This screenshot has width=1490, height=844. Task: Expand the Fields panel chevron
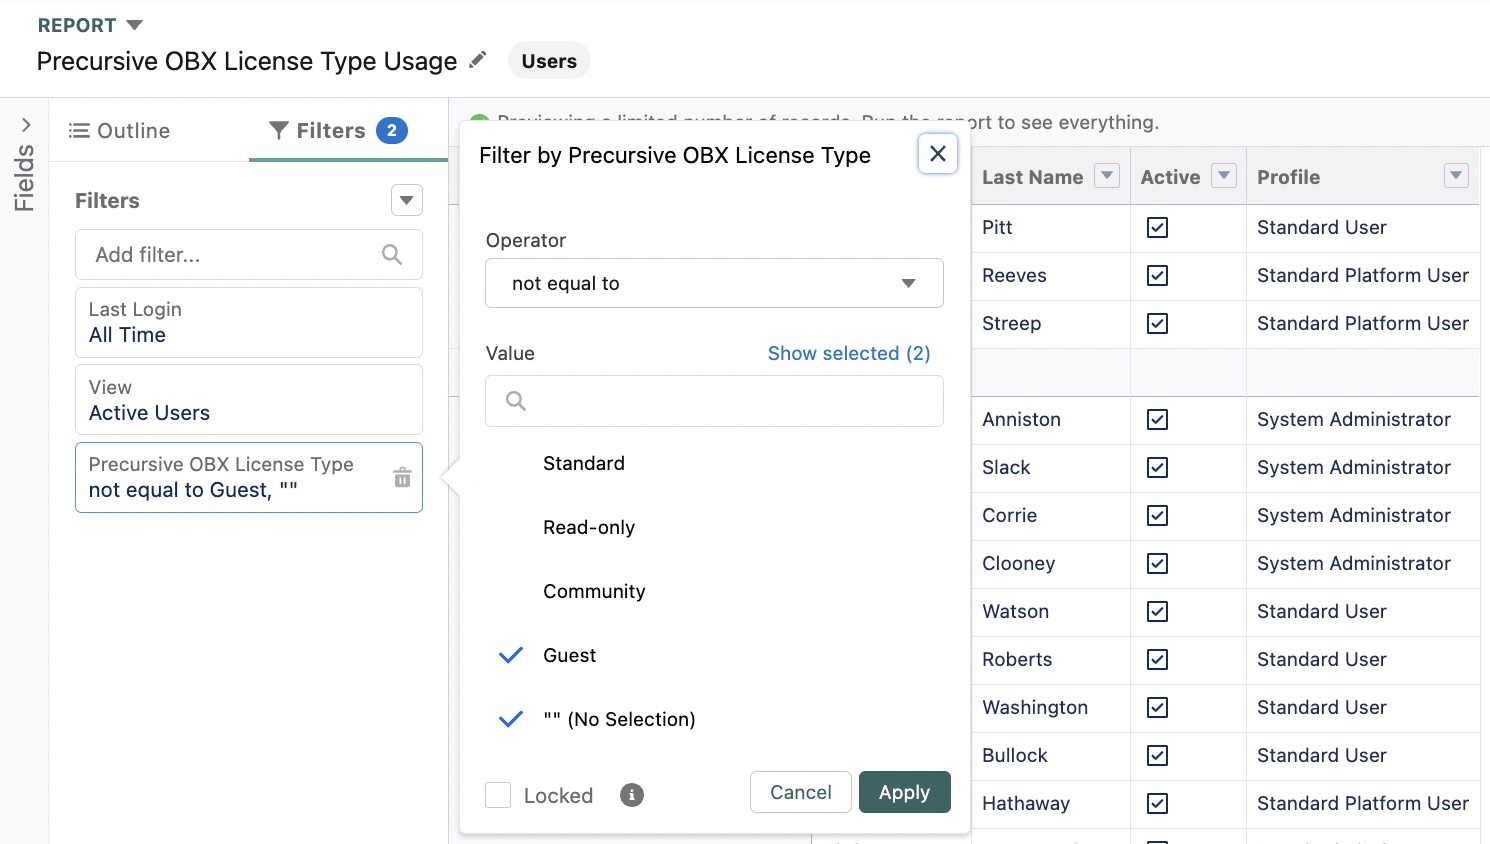click(26, 125)
